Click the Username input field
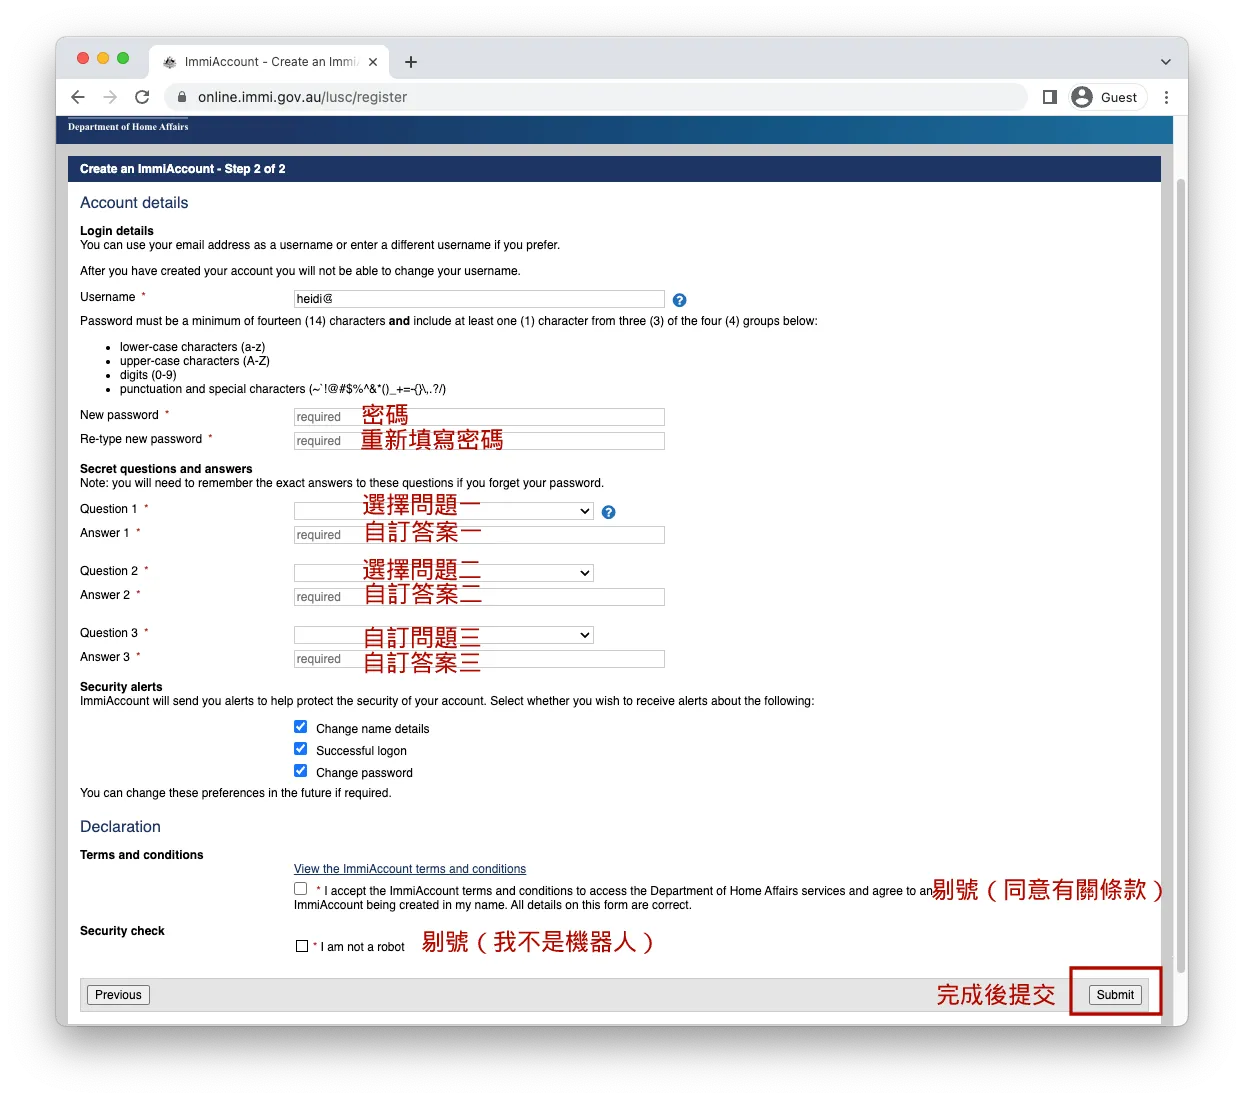This screenshot has width=1244, height=1101. [479, 299]
